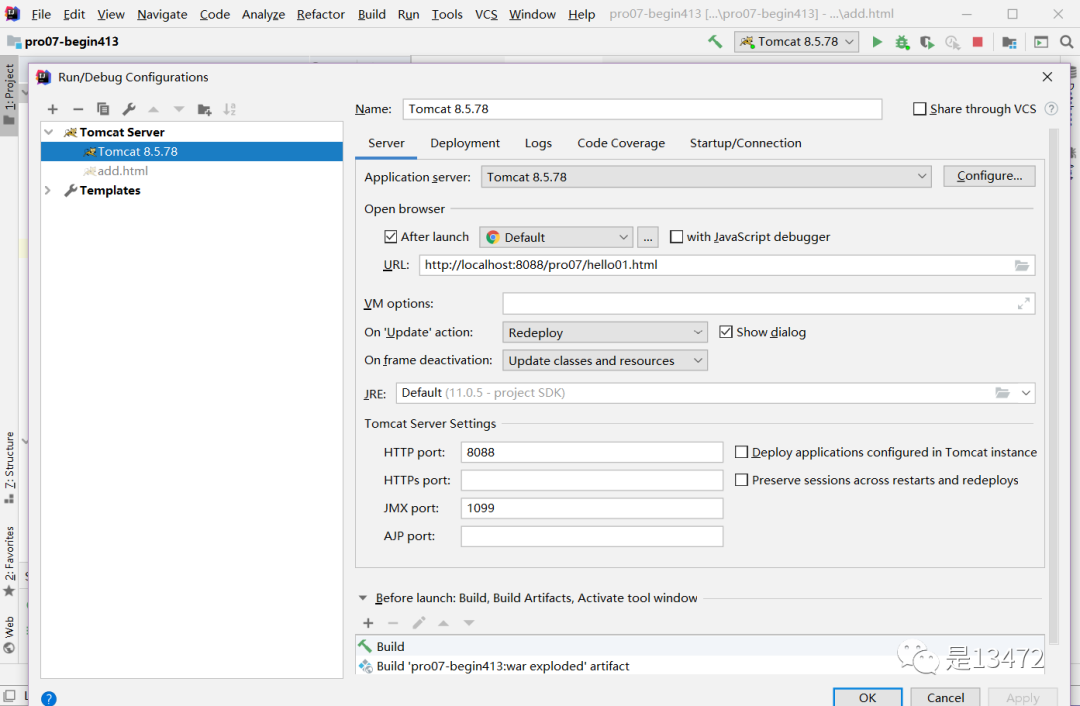Open Project Structure toolbar icon
The image size is (1080, 706).
(x=1010, y=42)
